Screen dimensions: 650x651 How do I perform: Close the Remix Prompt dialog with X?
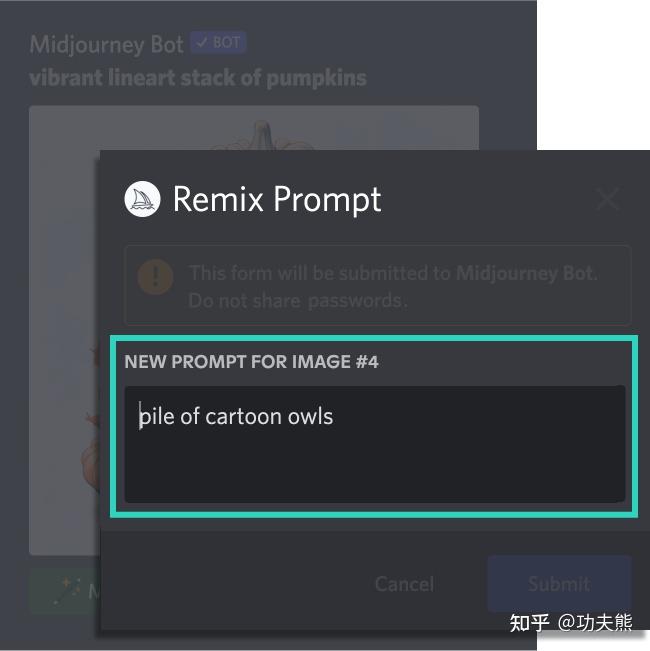pyautogui.click(x=608, y=199)
